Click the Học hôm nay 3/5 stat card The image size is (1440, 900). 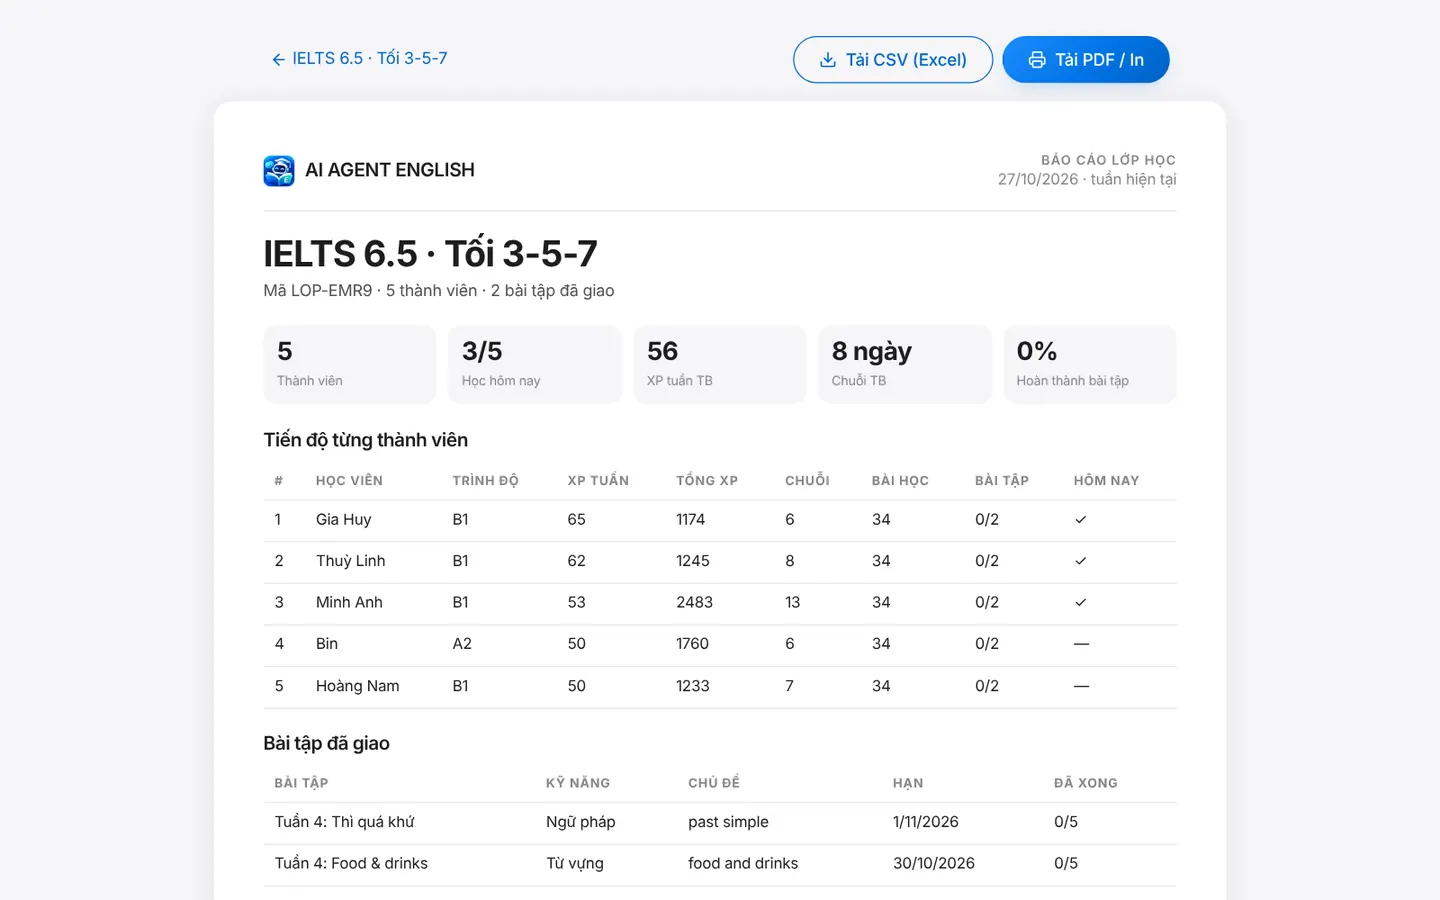coord(535,364)
